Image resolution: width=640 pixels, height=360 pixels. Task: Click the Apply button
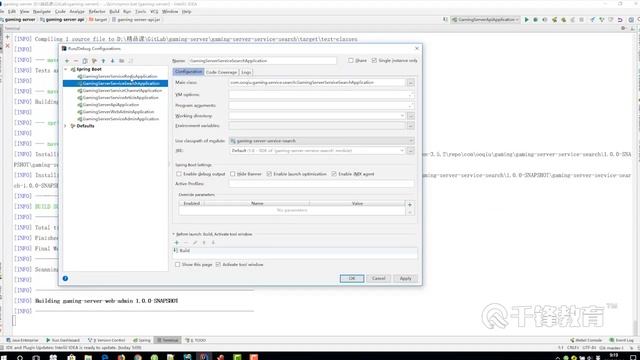(x=405, y=278)
